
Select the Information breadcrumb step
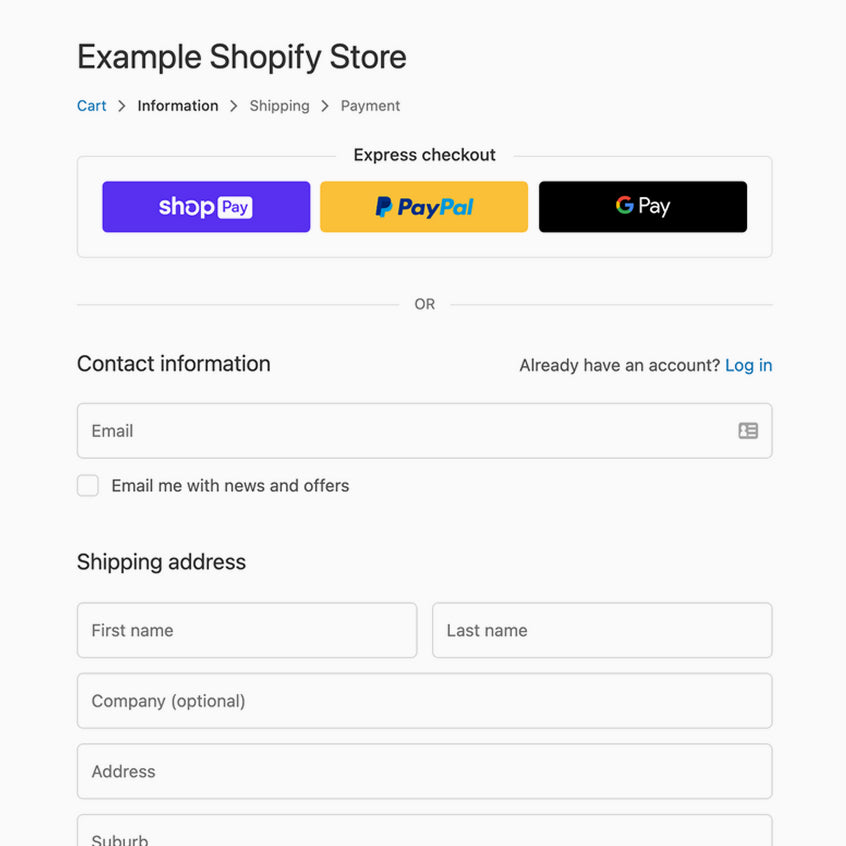[x=178, y=106]
